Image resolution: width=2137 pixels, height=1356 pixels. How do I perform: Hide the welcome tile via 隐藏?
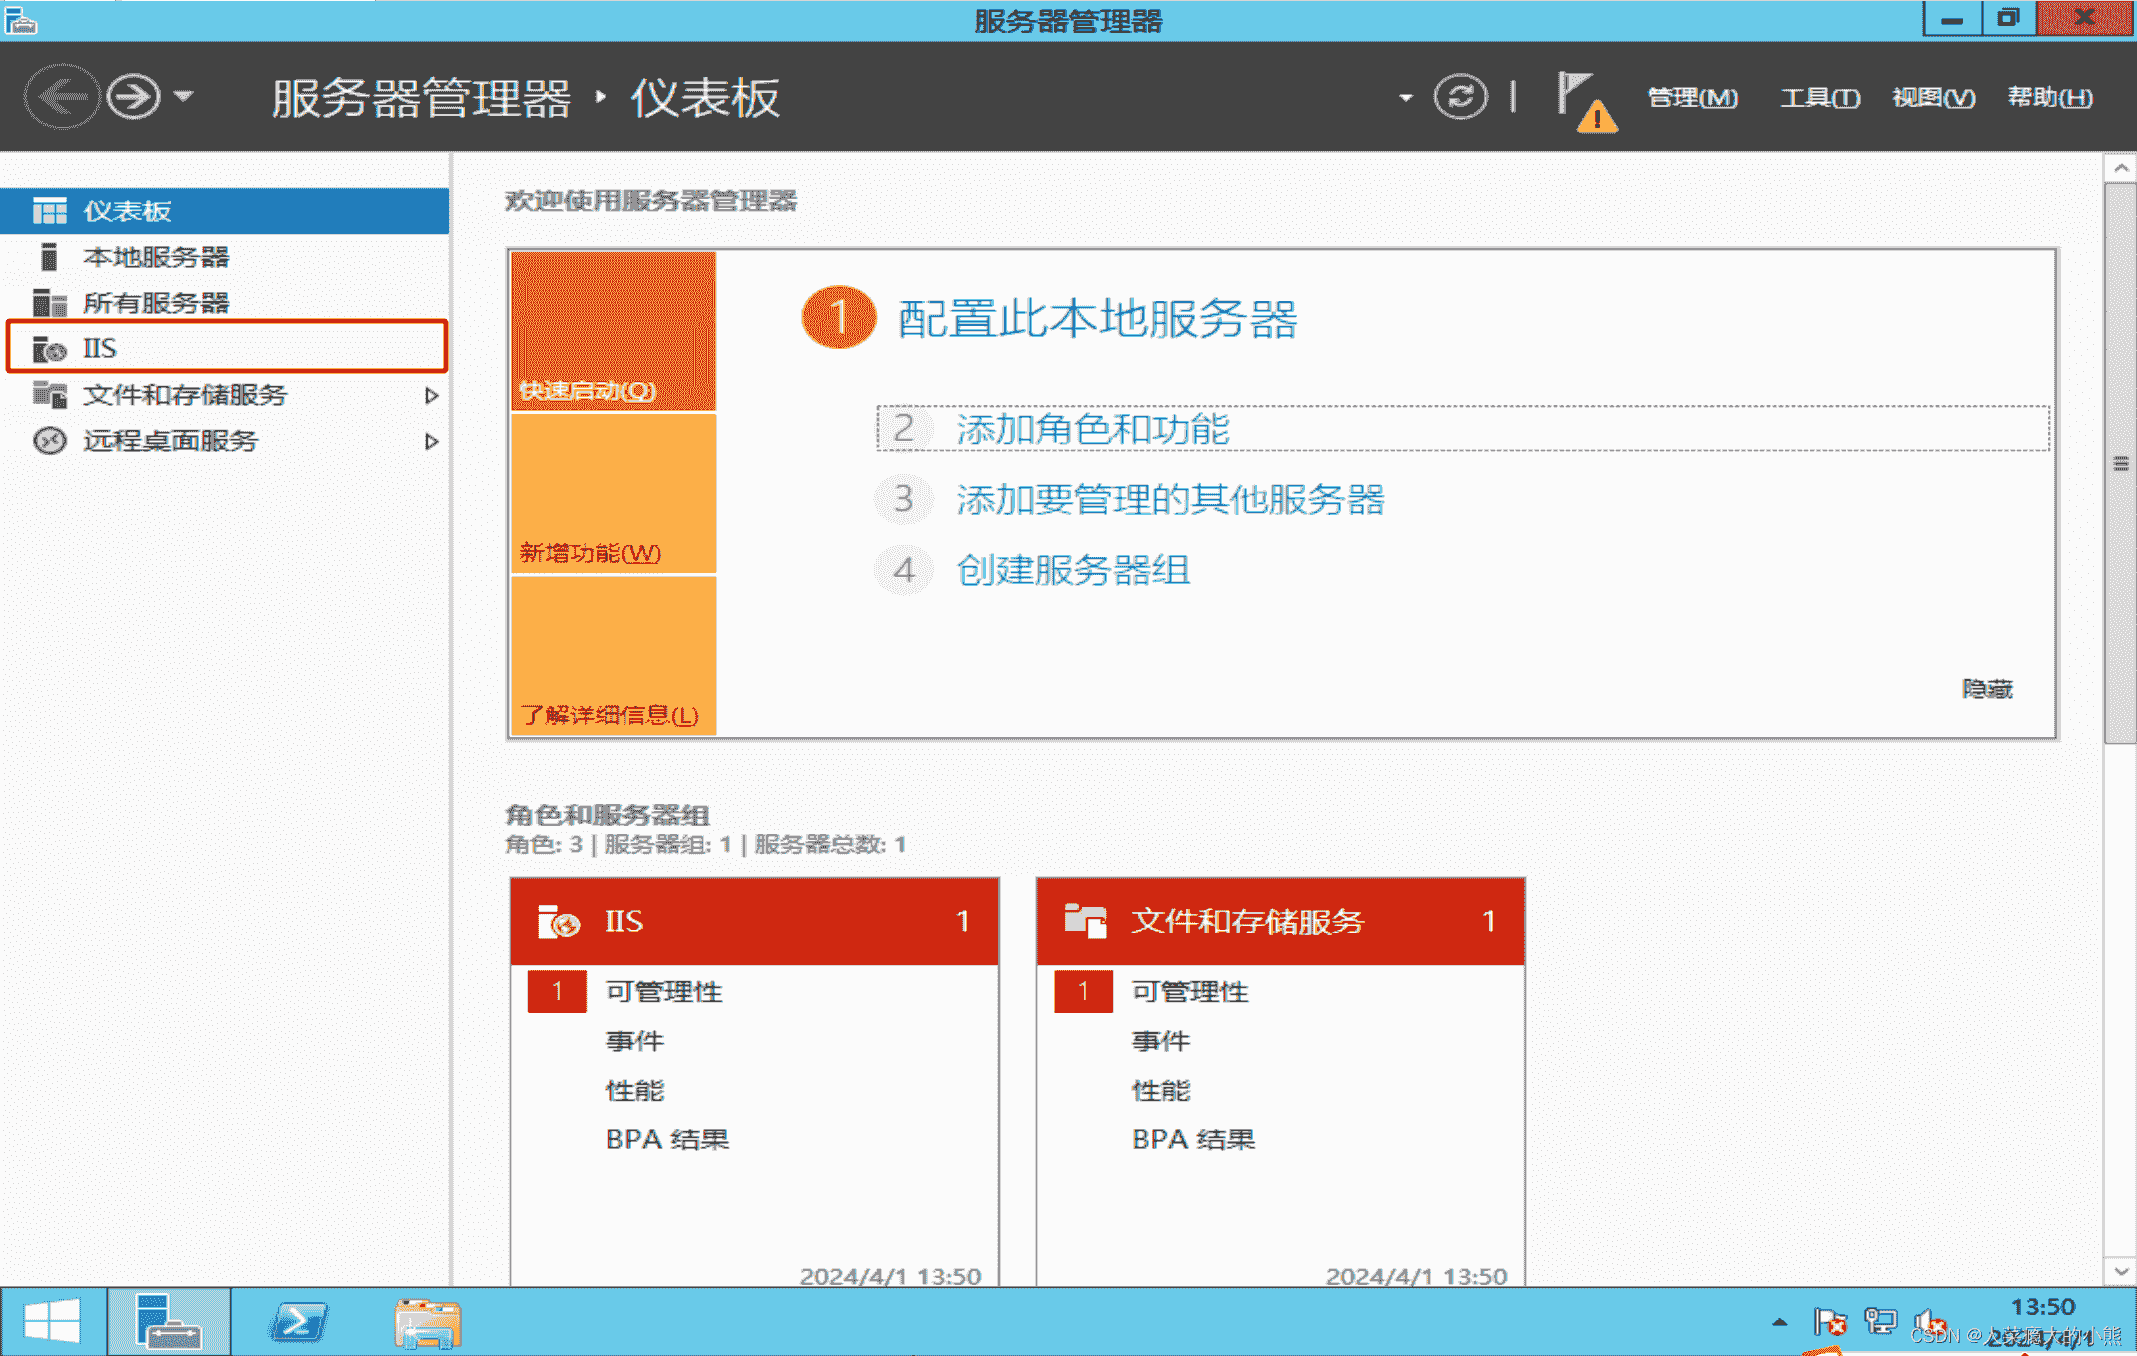tap(1986, 689)
